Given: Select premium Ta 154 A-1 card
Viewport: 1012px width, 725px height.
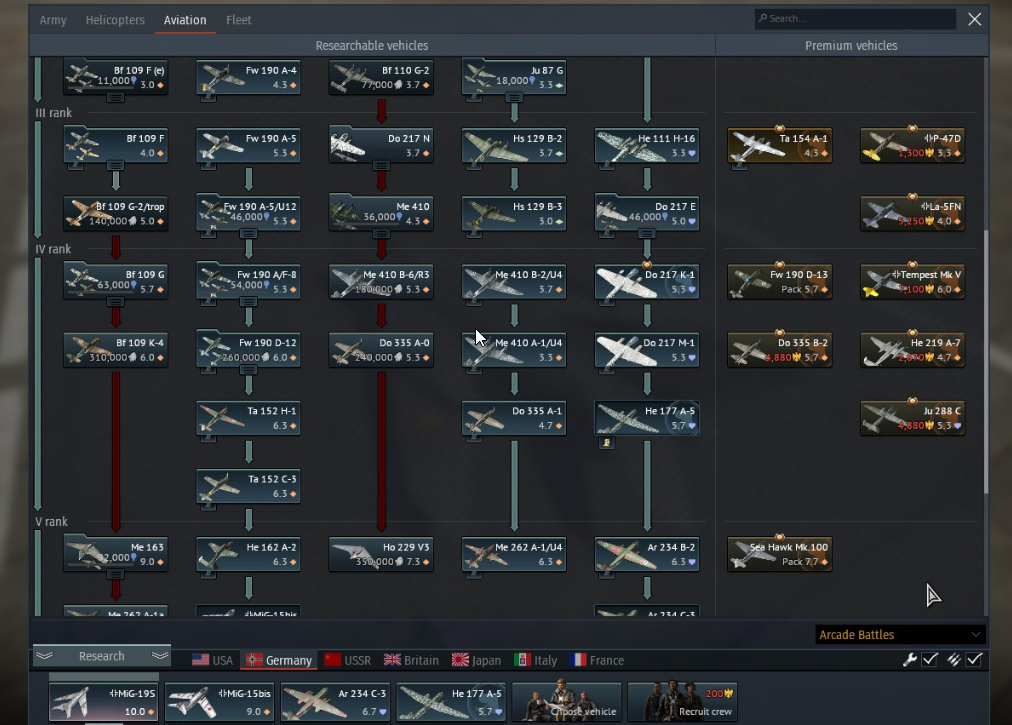Looking at the screenshot, I should coord(780,145).
